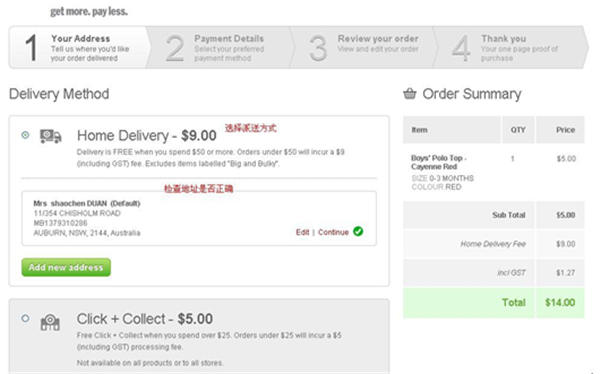Select the Home Delivery radio button
The width and height of the screenshot is (600, 374).
(x=25, y=135)
